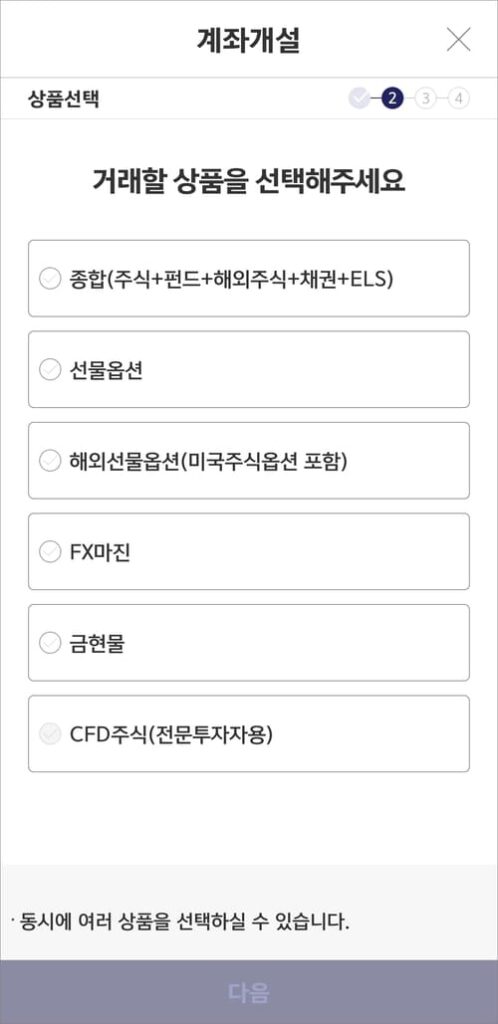
Task: Tick the check circle beside 선물옵션
Action: coord(50,370)
